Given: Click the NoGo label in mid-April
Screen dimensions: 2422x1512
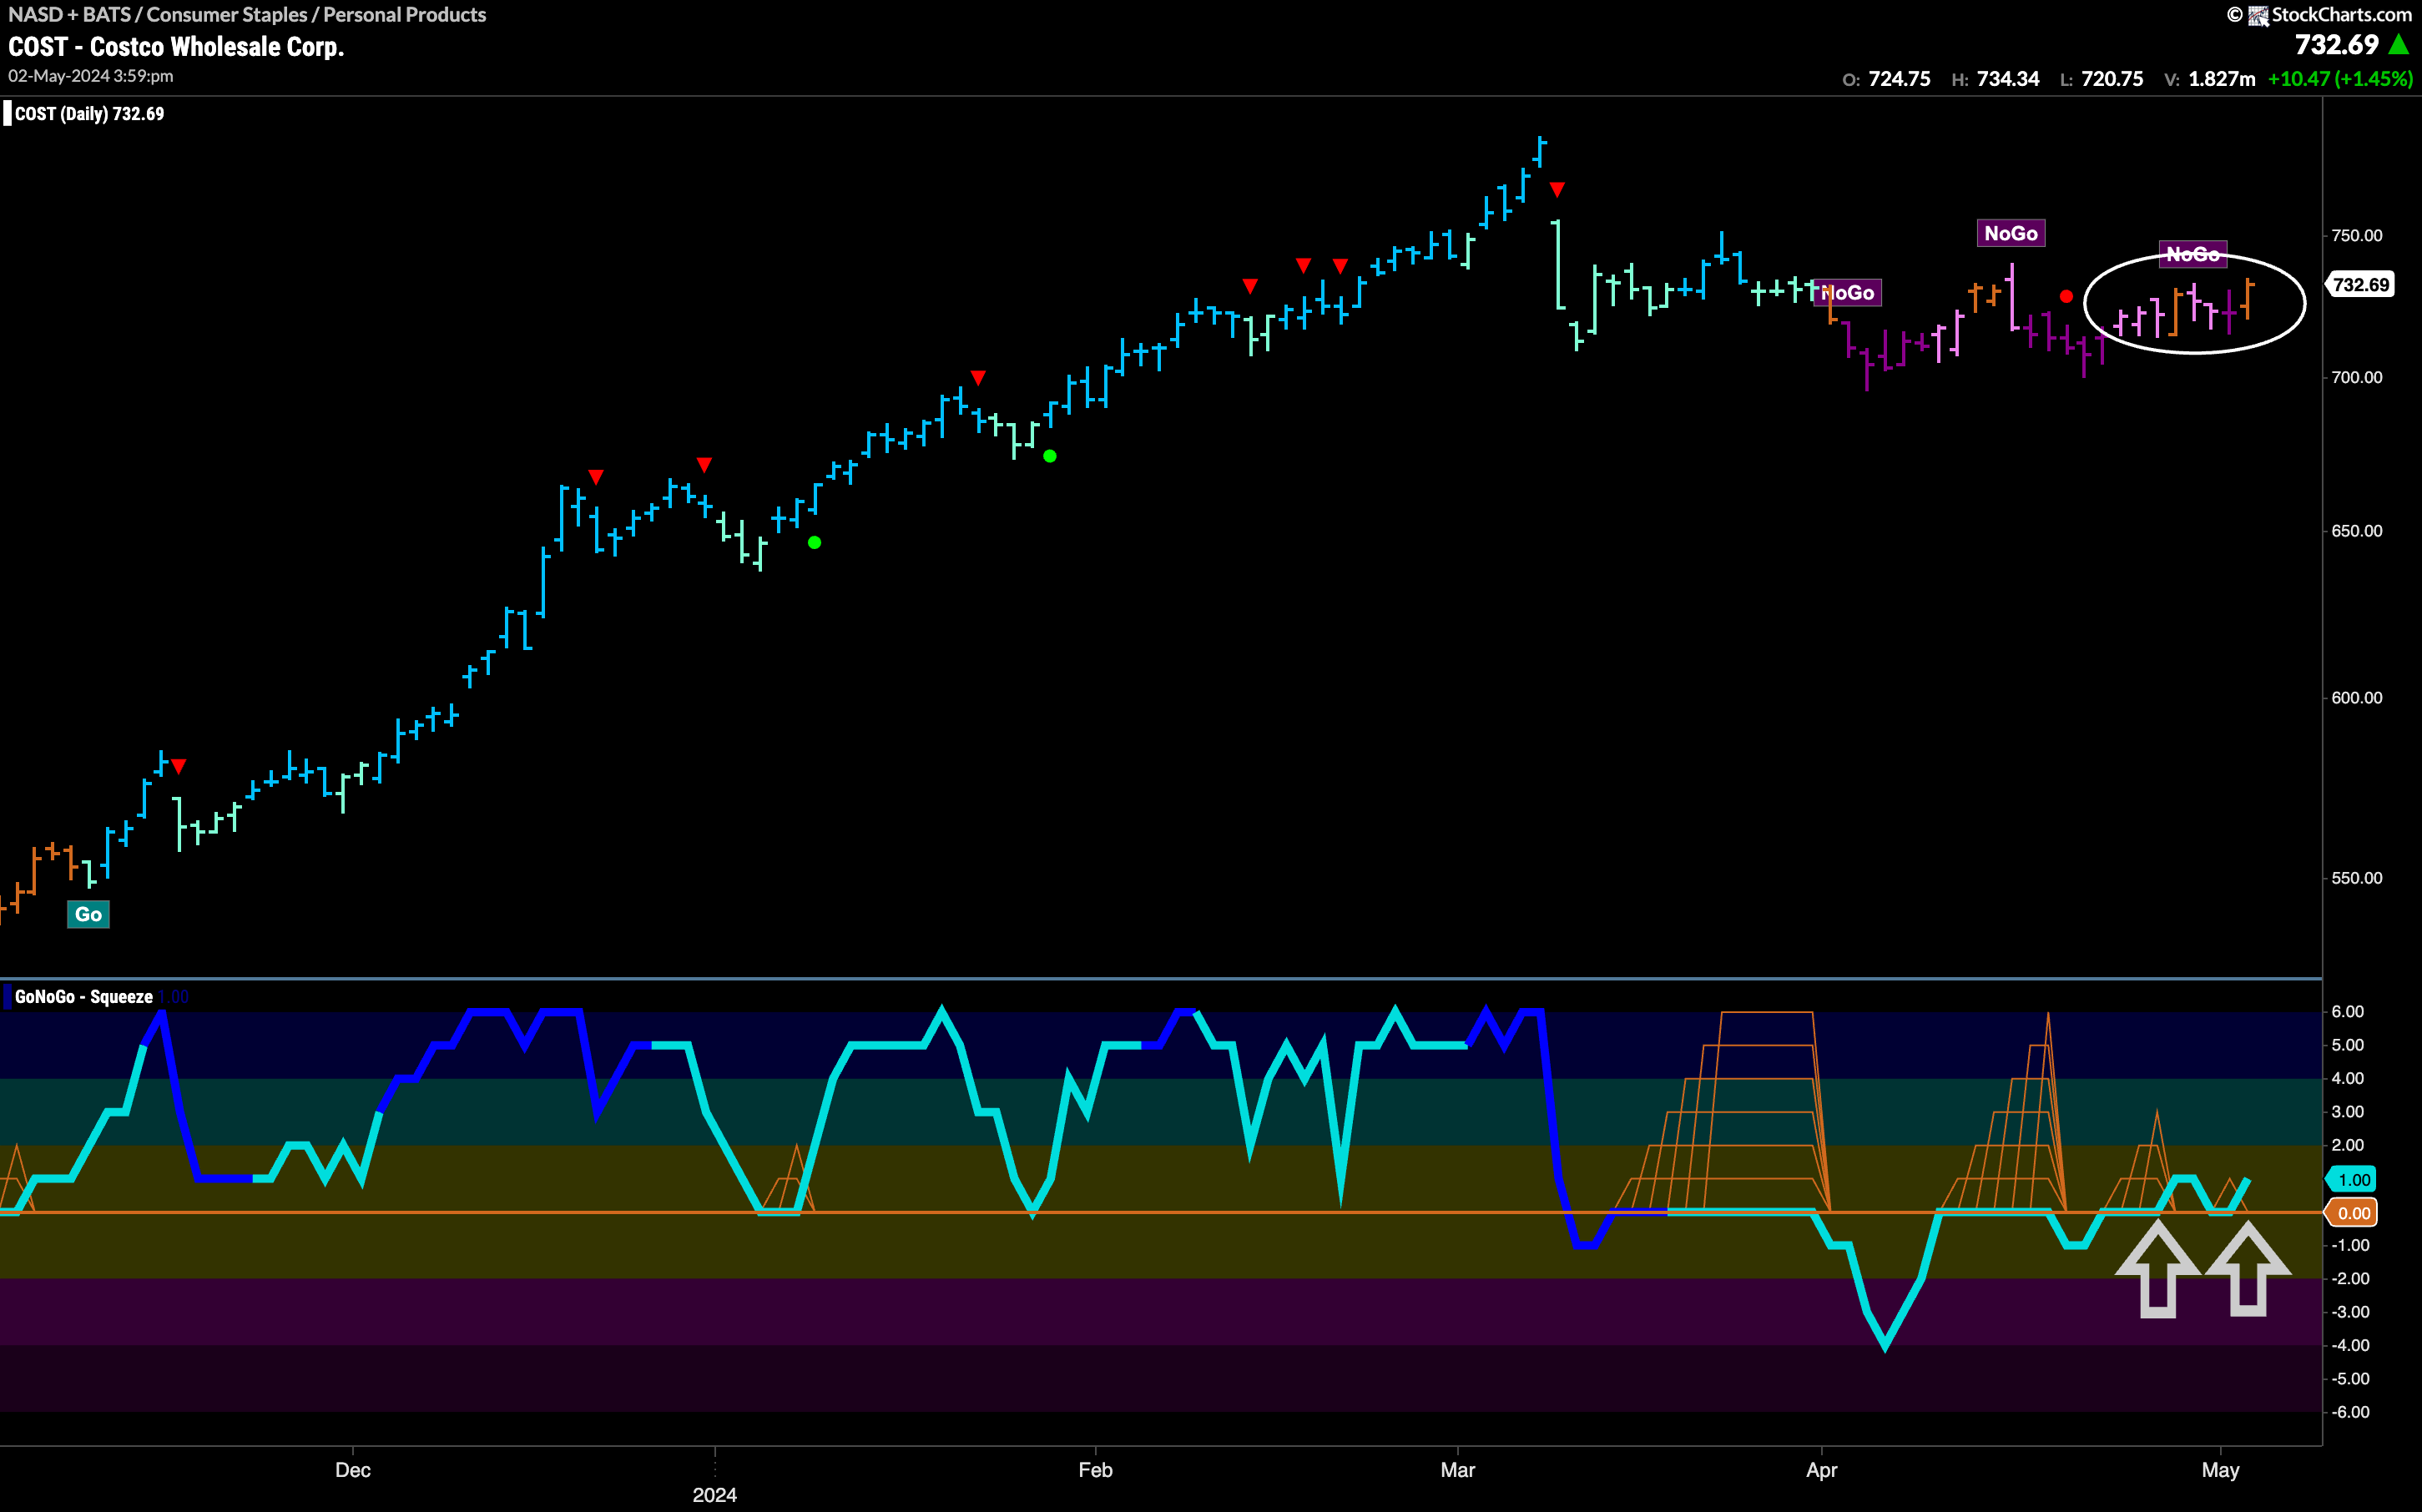Looking at the screenshot, I should click(2011, 233).
